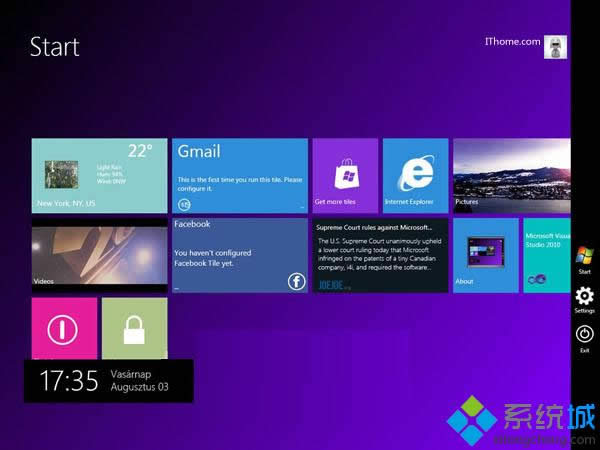Launch Microsoft Visual Studio 2010 tile
This screenshot has height=450, width=600.
pos(547,256)
